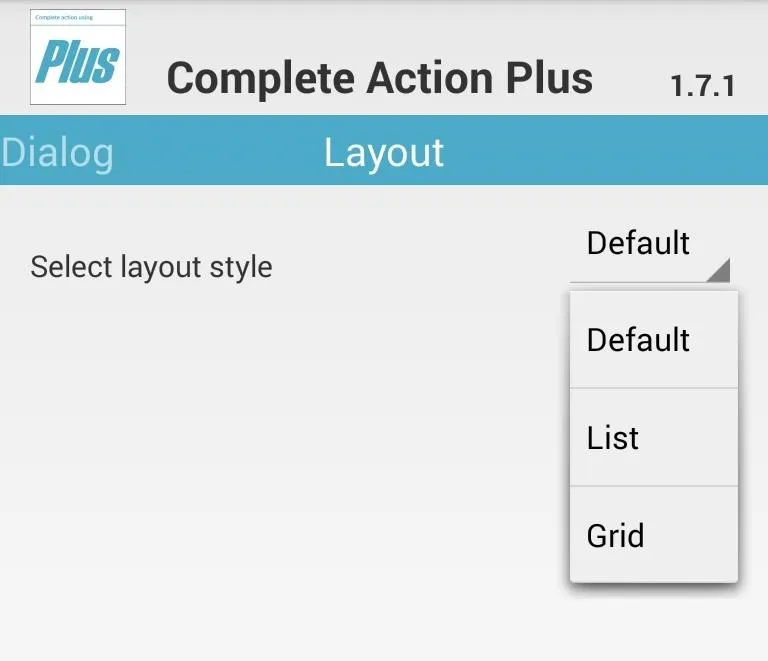Click the blue tab strip between Dialog and Layout
The width and height of the screenshot is (768, 661).
coord(219,150)
